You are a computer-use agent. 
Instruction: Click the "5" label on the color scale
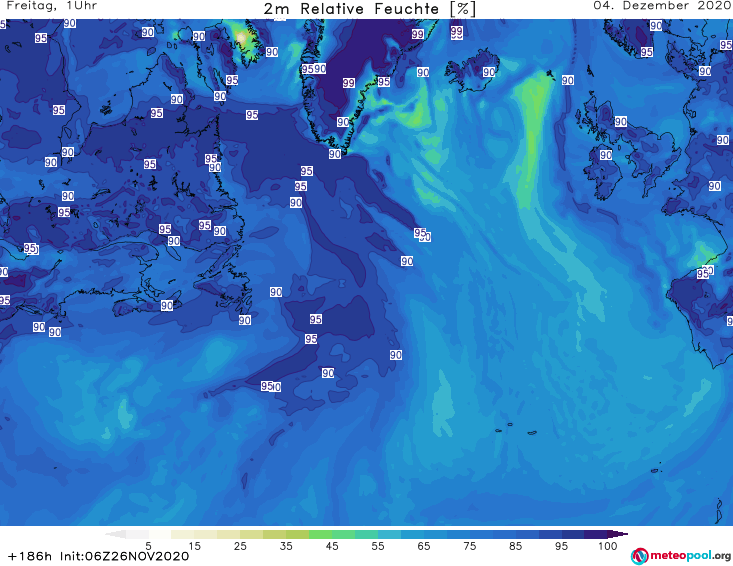(148, 546)
